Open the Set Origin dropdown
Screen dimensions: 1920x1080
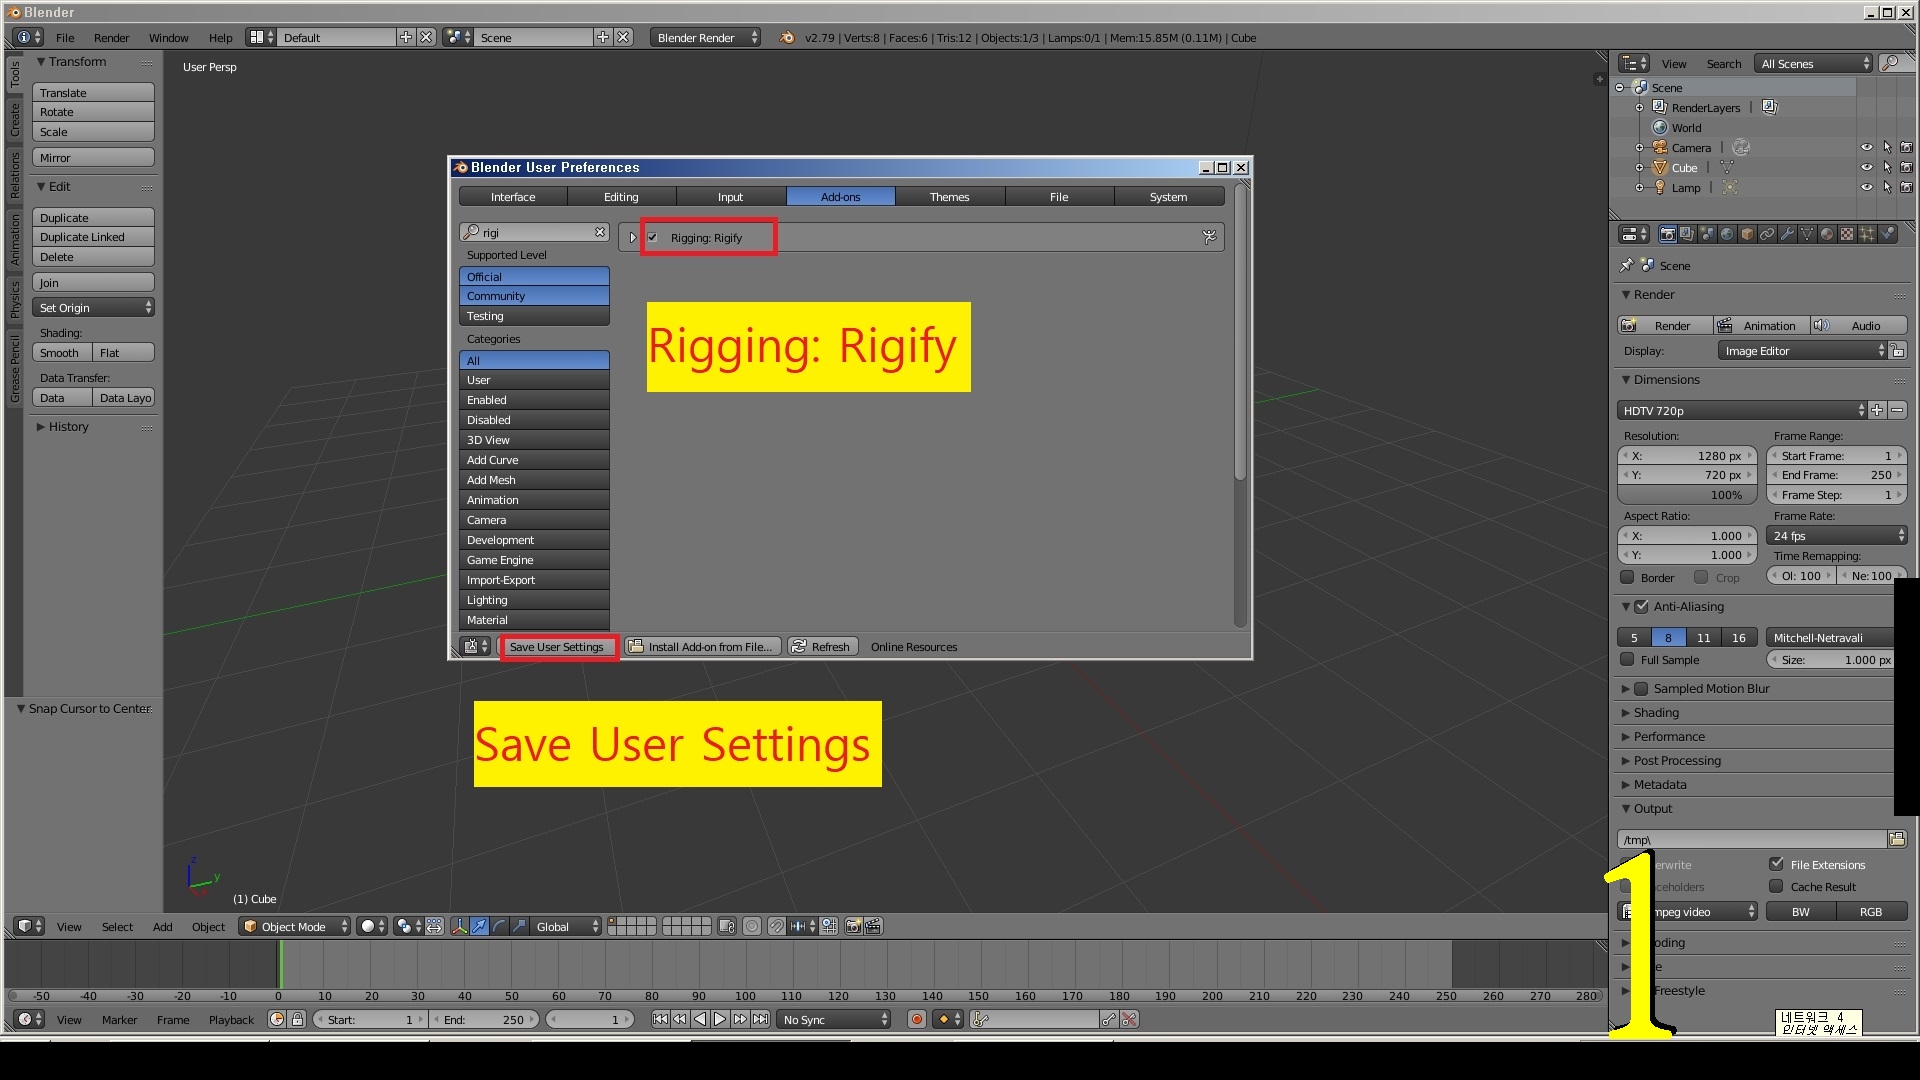(x=94, y=307)
